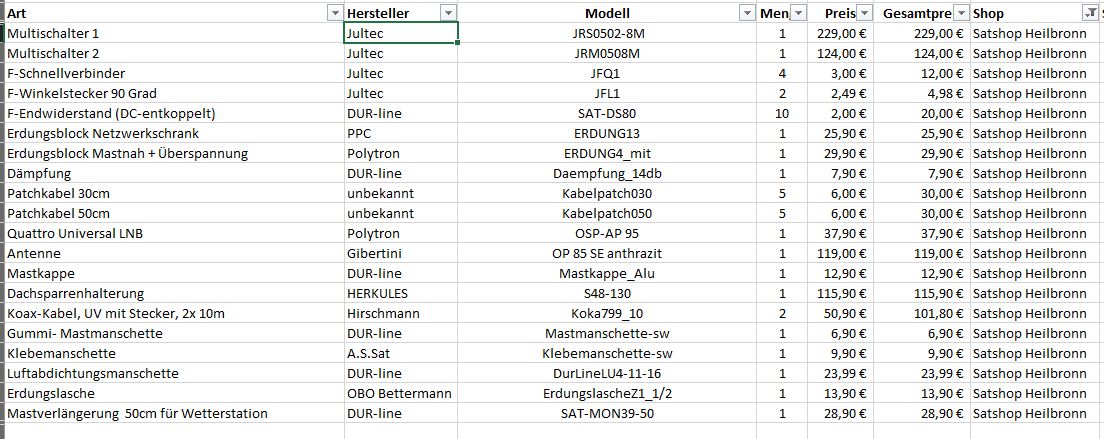Select the Modell header cell
Viewport: 1104px width, 439px height.
pos(607,13)
